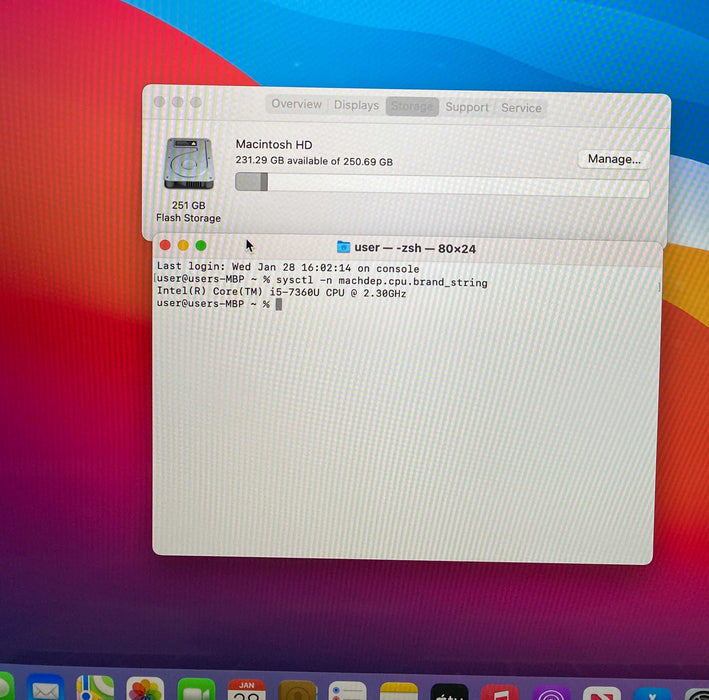Open Maps from the dock
The height and width of the screenshot is (700, 709).
pyautogui.click(x=95, y=688)
